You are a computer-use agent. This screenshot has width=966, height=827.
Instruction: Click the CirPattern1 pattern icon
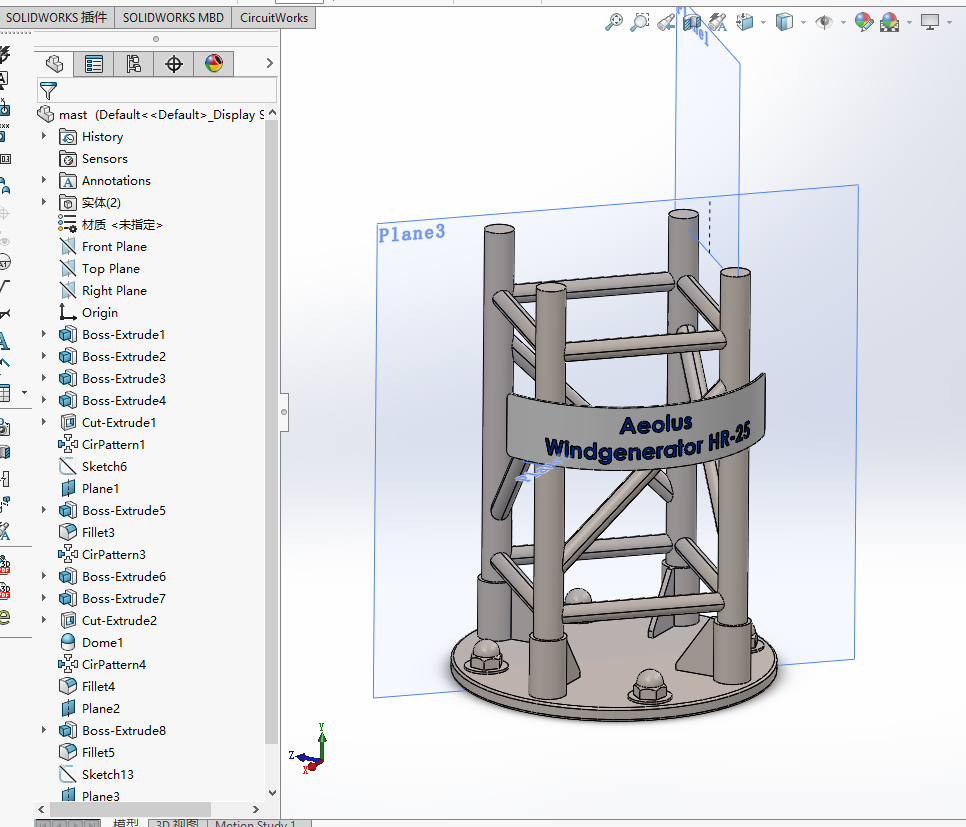pos(68,444)
